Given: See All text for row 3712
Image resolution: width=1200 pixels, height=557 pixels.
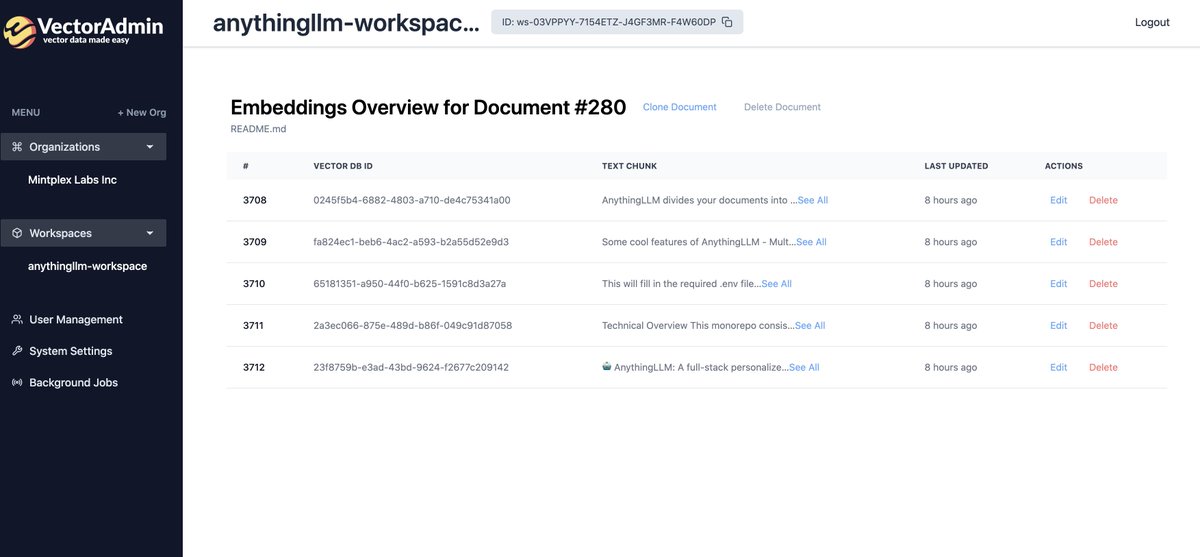Looking at the screenshot, I should click(x=804, y=368).
